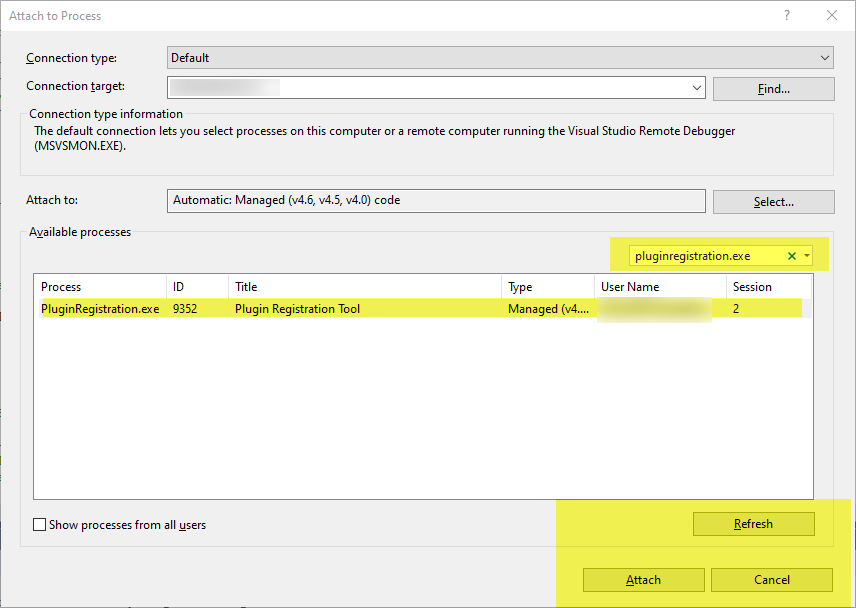
Task: Click process ID 9352 cell
Action: (x=185, y=309)
